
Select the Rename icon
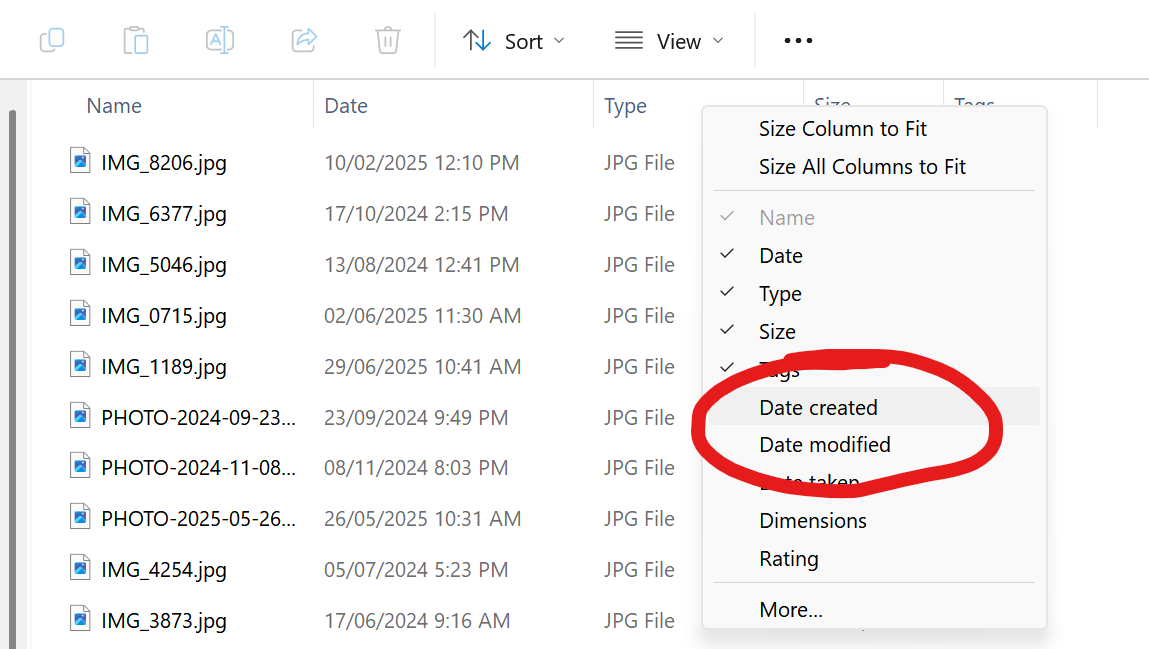[220, 40]
